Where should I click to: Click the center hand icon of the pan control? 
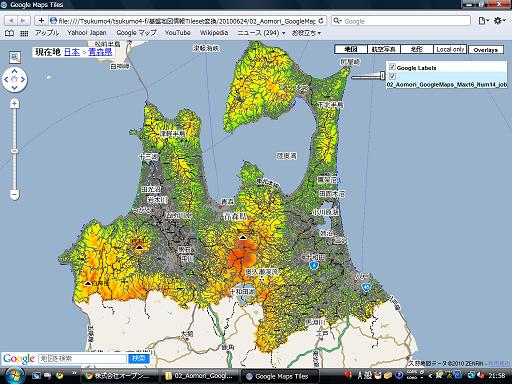click(x=14, y=79)
